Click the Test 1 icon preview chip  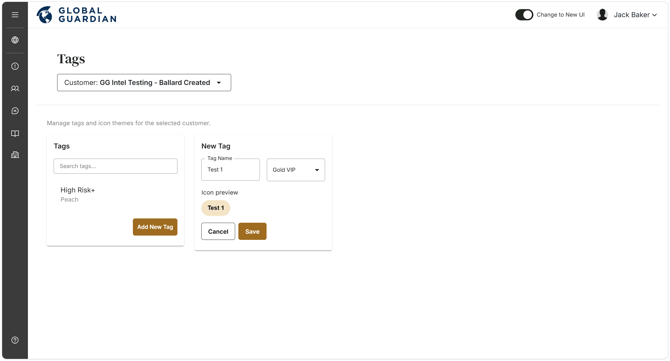pyautogui.click(x=216, y=208)
